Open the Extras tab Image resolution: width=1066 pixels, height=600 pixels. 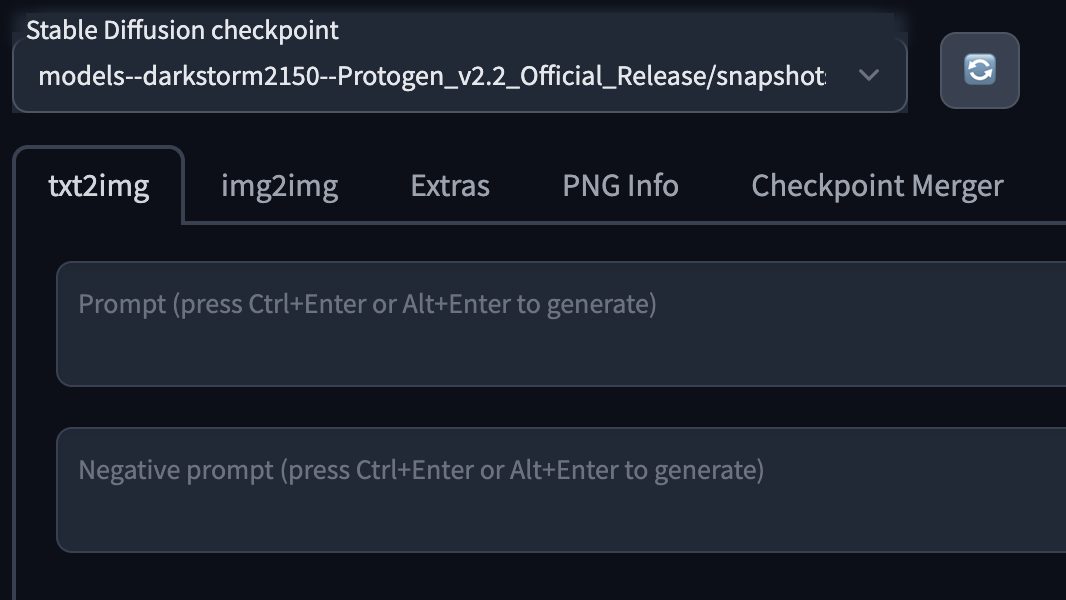[x=450, y=186]
